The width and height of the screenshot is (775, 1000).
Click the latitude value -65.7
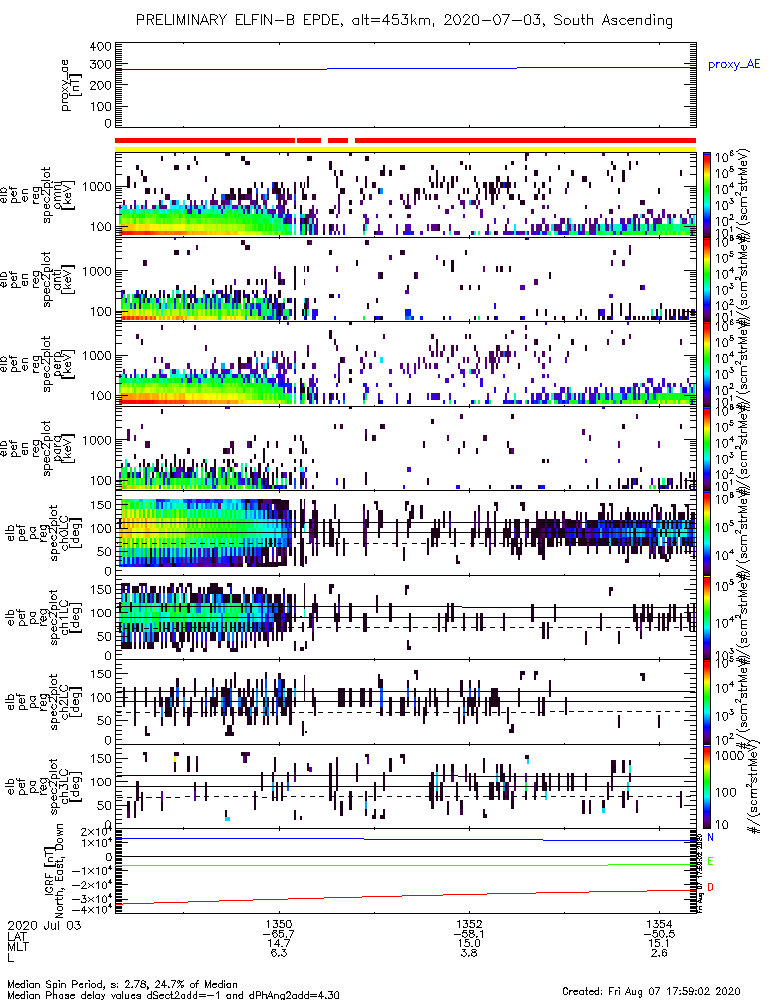pos(279,934)
